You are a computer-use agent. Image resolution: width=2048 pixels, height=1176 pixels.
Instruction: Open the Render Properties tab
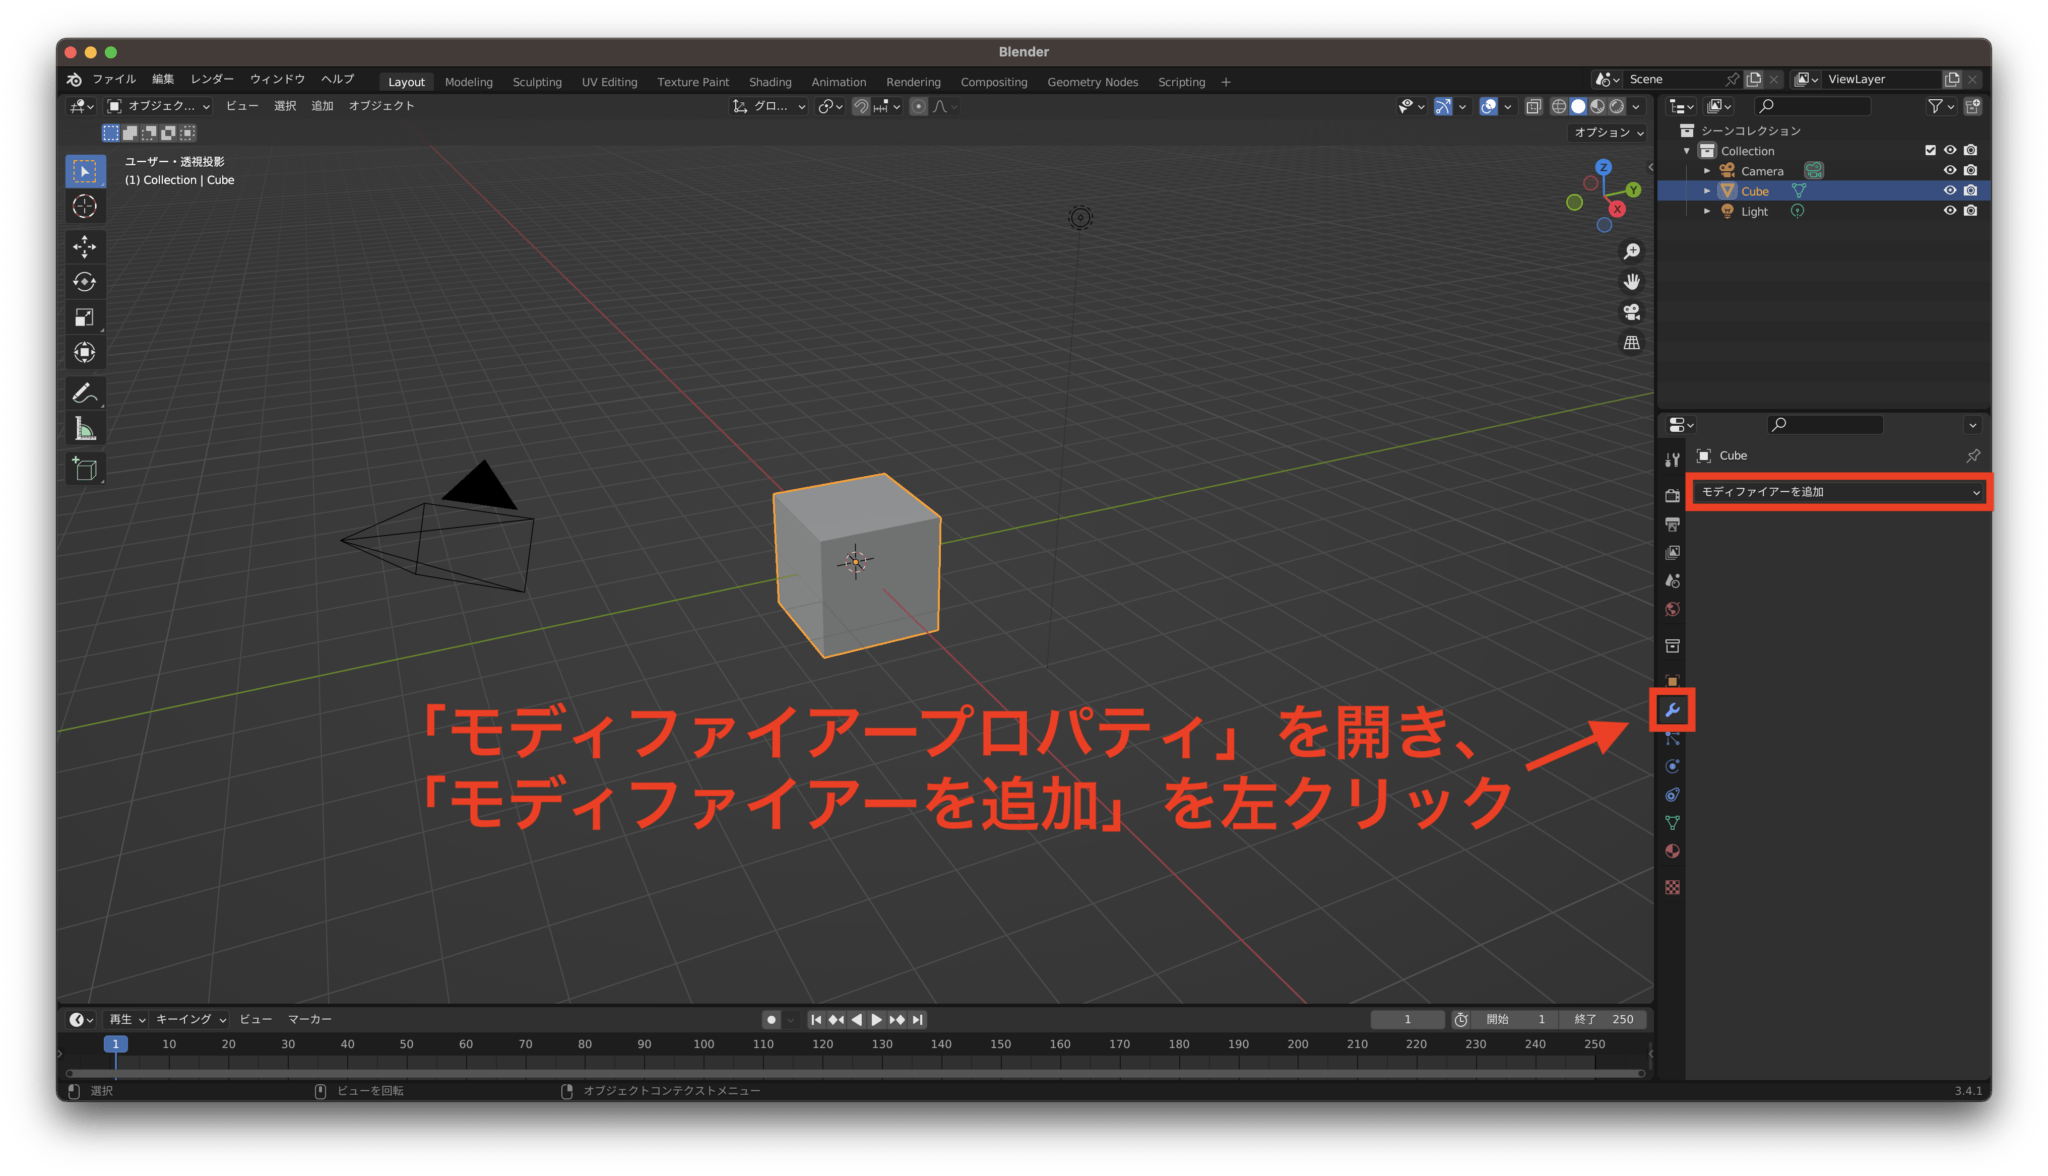(1672, 496)
